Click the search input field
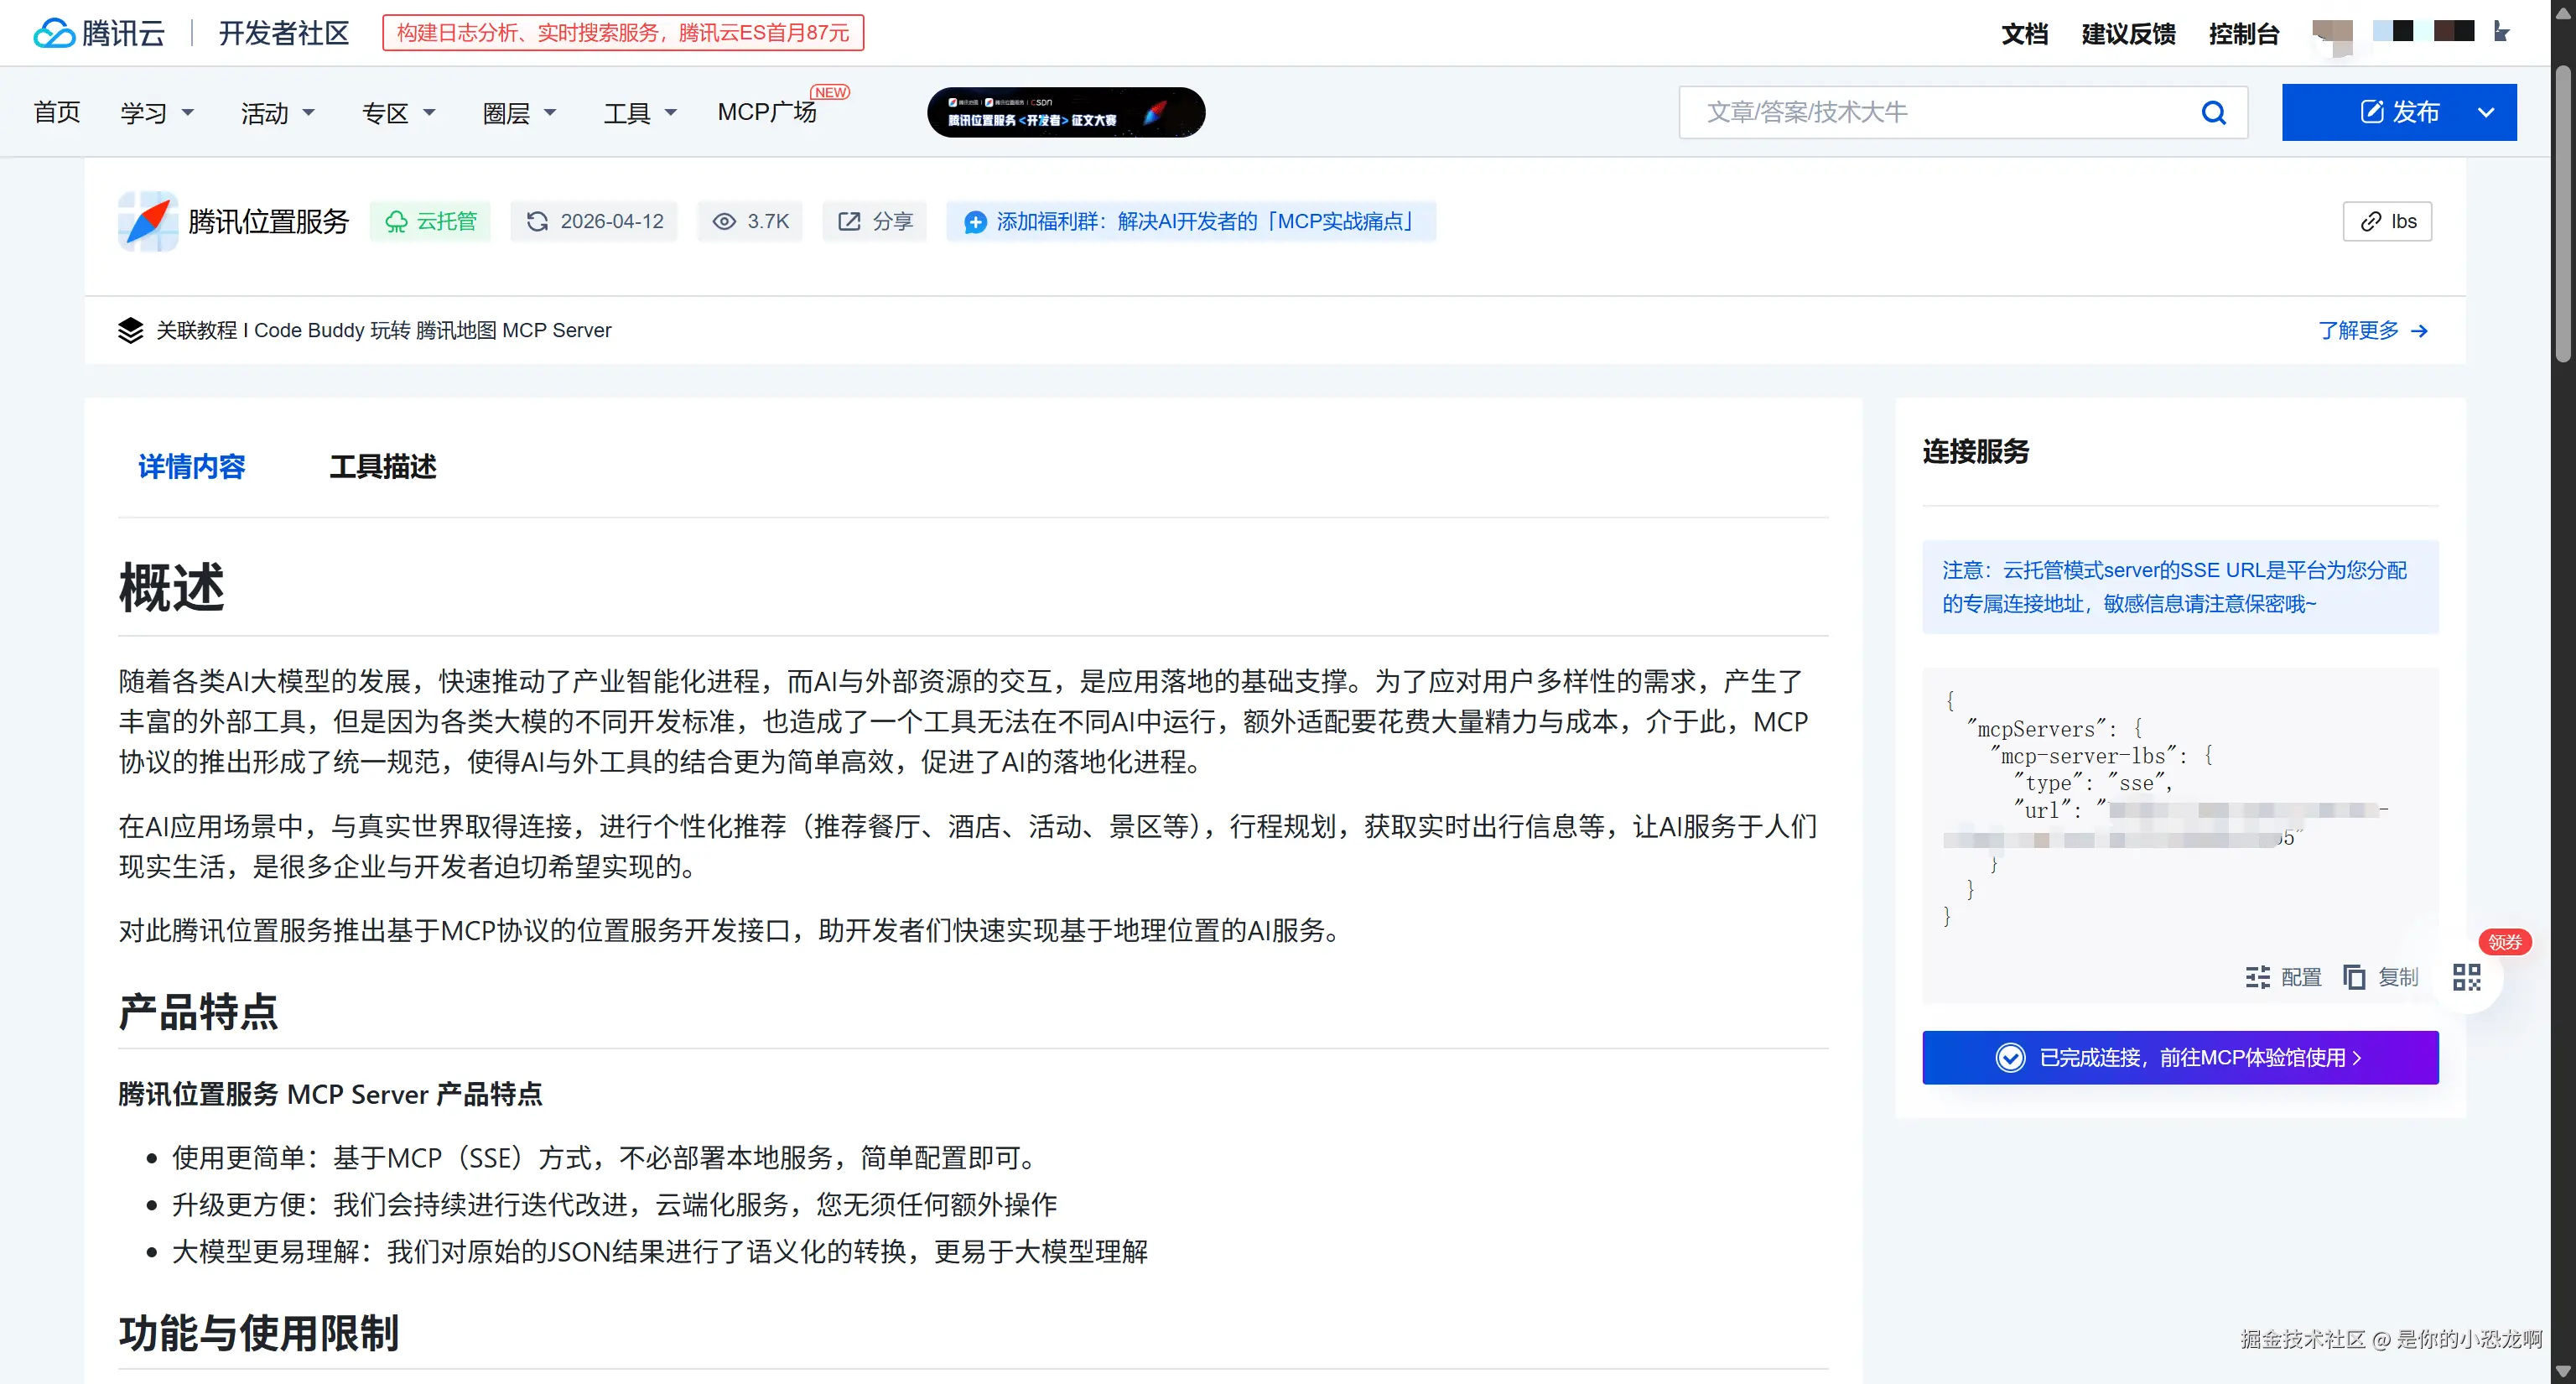The image size is (2576, 1384). [x=1940, y=112]
